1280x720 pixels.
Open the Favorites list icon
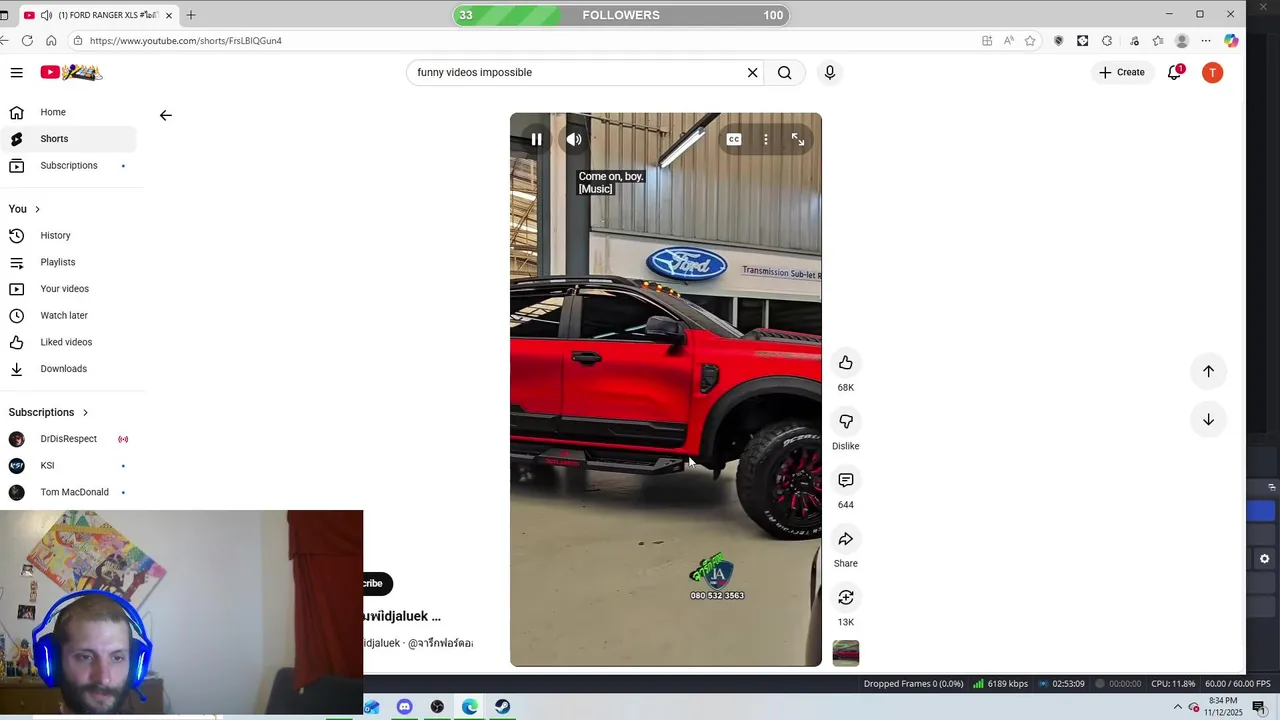tap(1158, 41)
